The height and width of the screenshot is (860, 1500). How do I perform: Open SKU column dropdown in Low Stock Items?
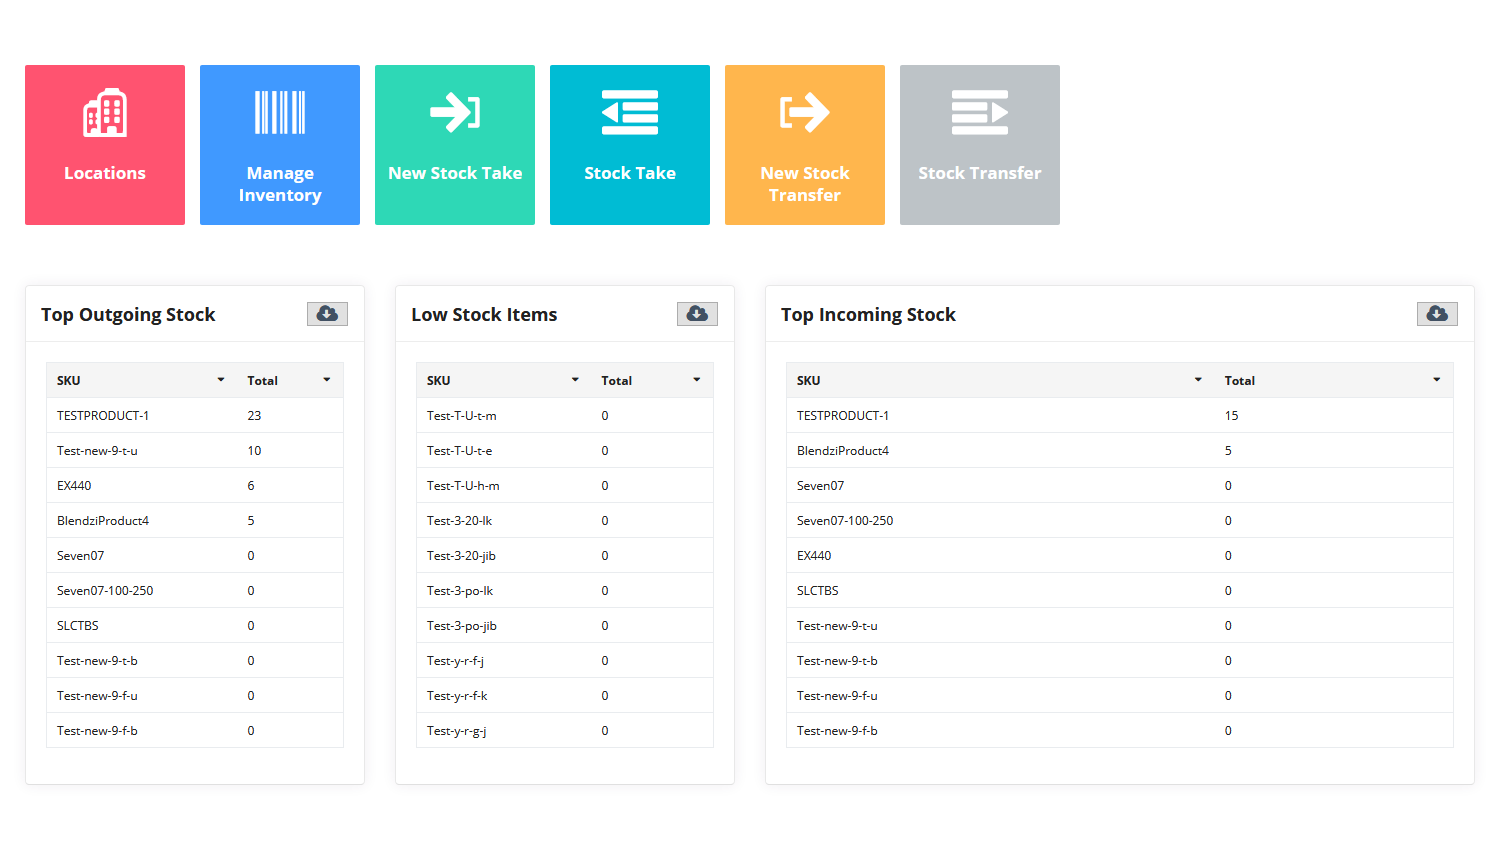[575, 380]
